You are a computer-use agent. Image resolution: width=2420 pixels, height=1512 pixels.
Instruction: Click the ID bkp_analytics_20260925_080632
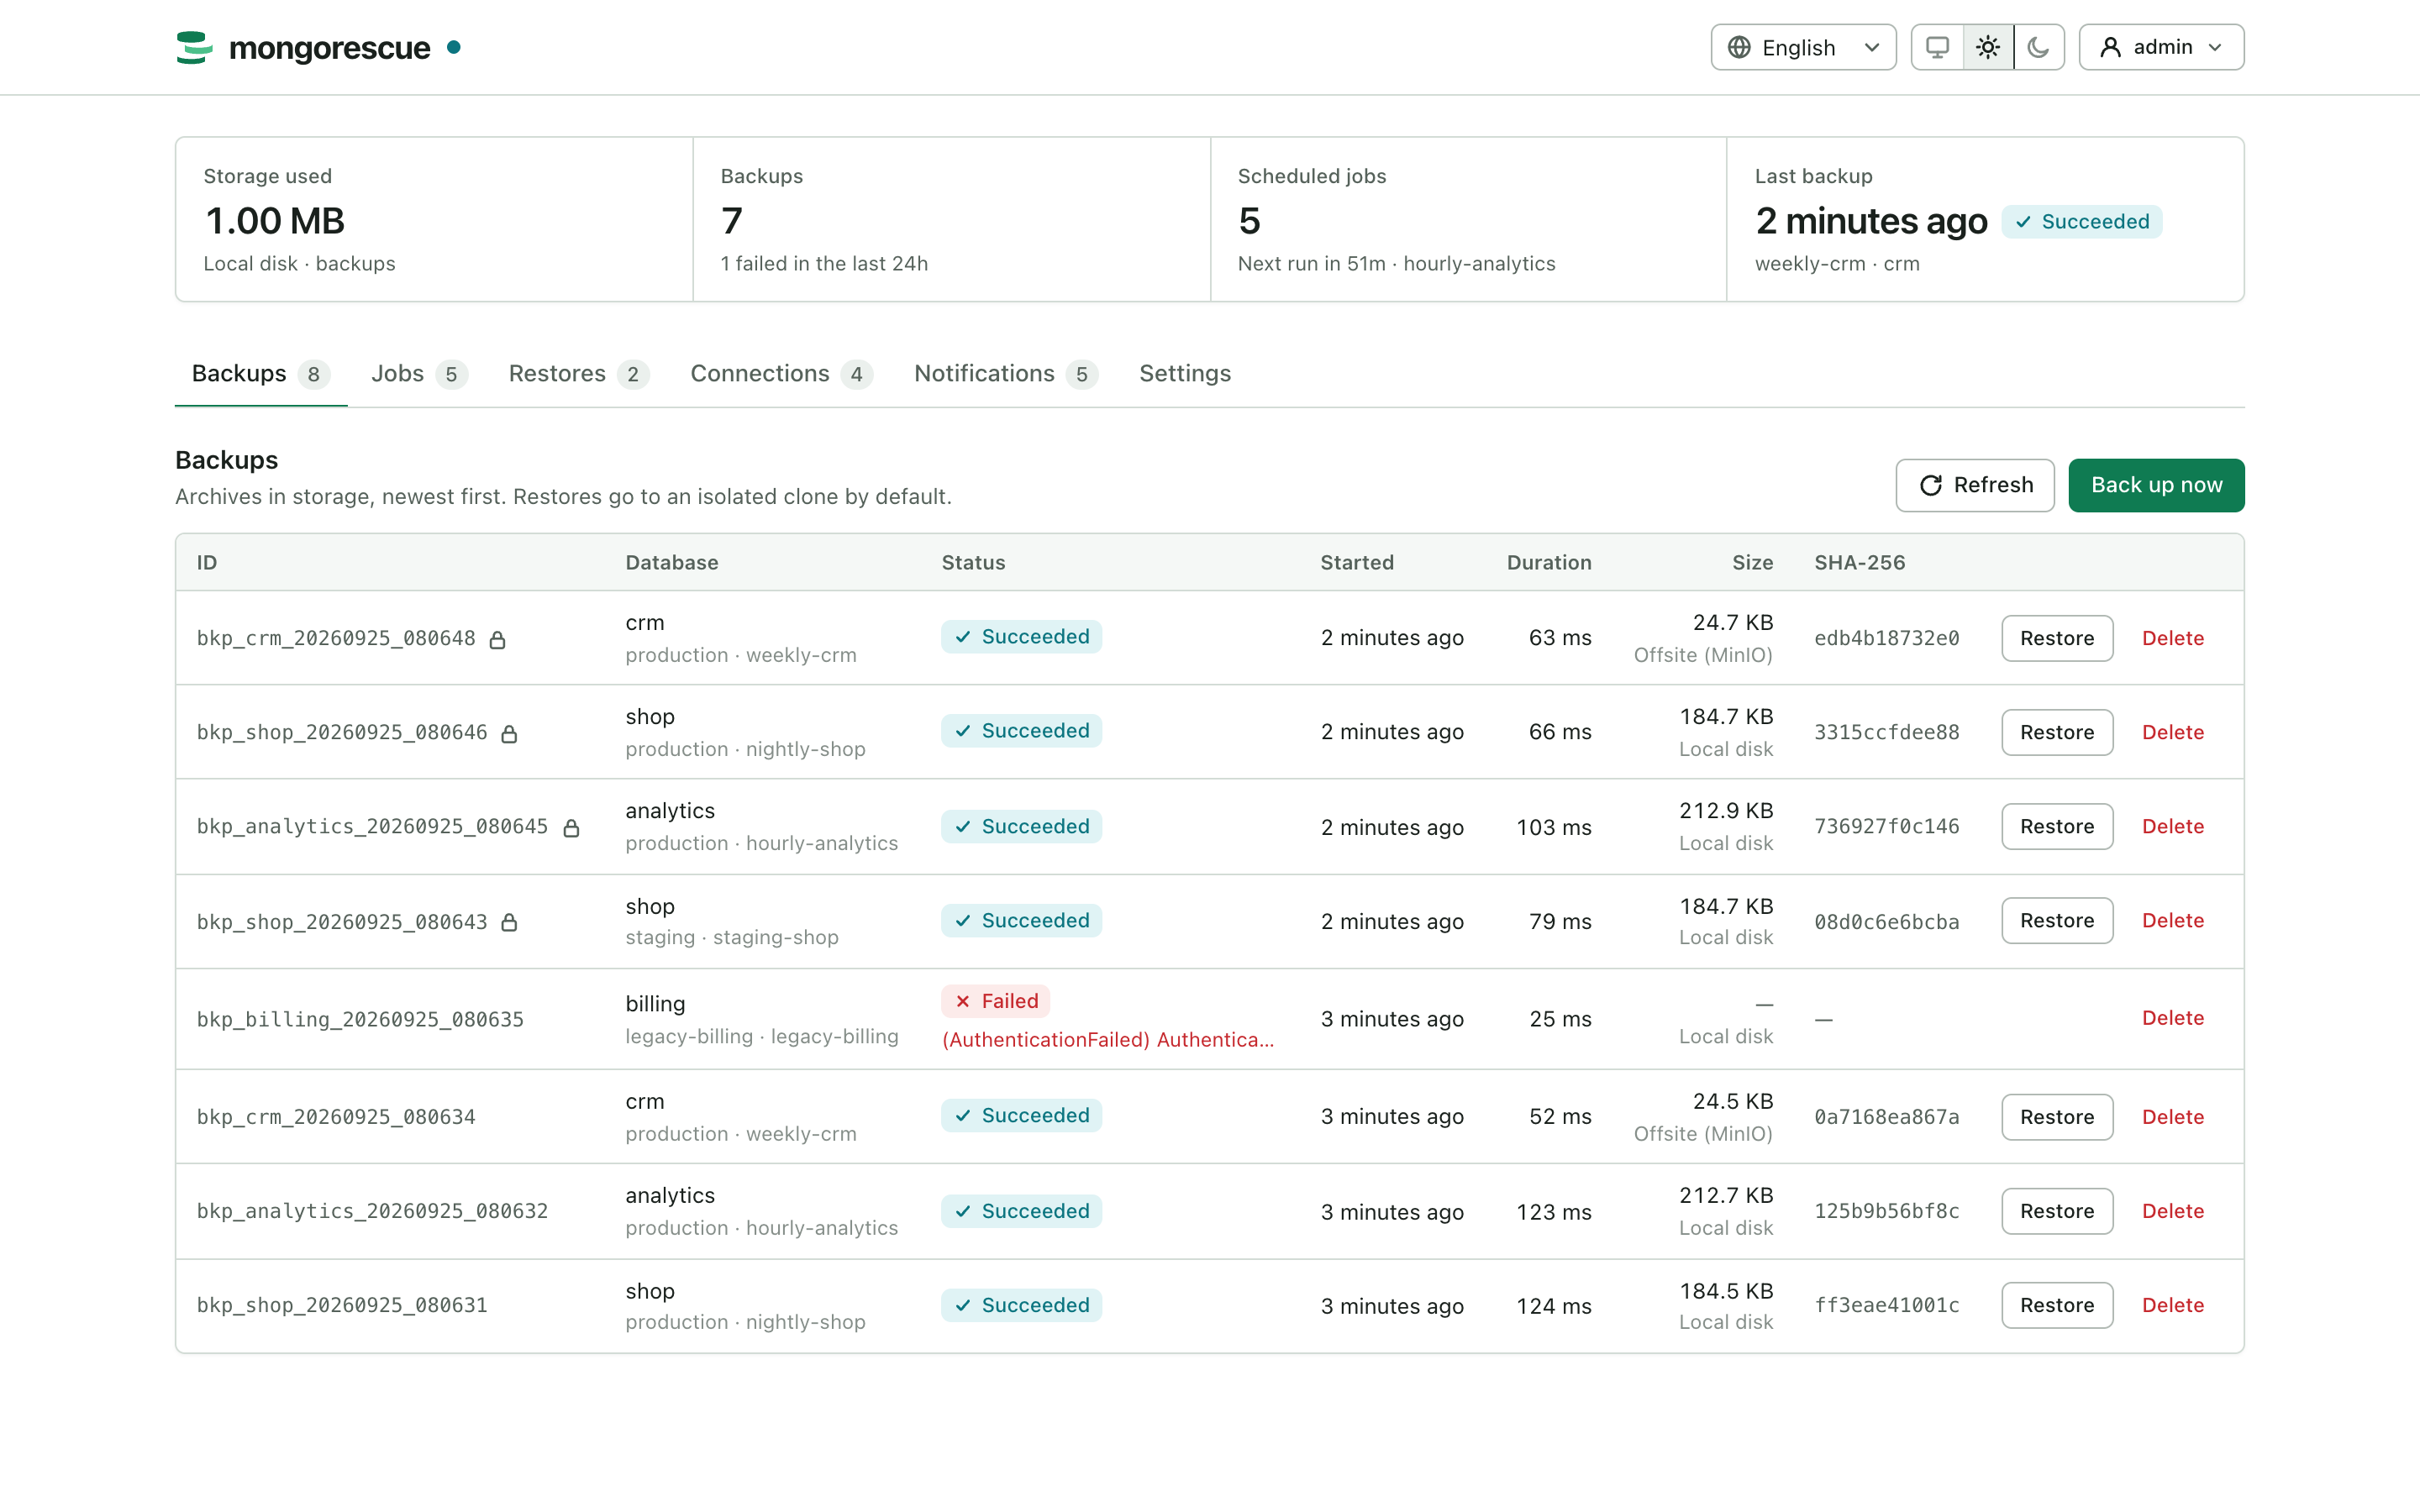point(372,1211)
